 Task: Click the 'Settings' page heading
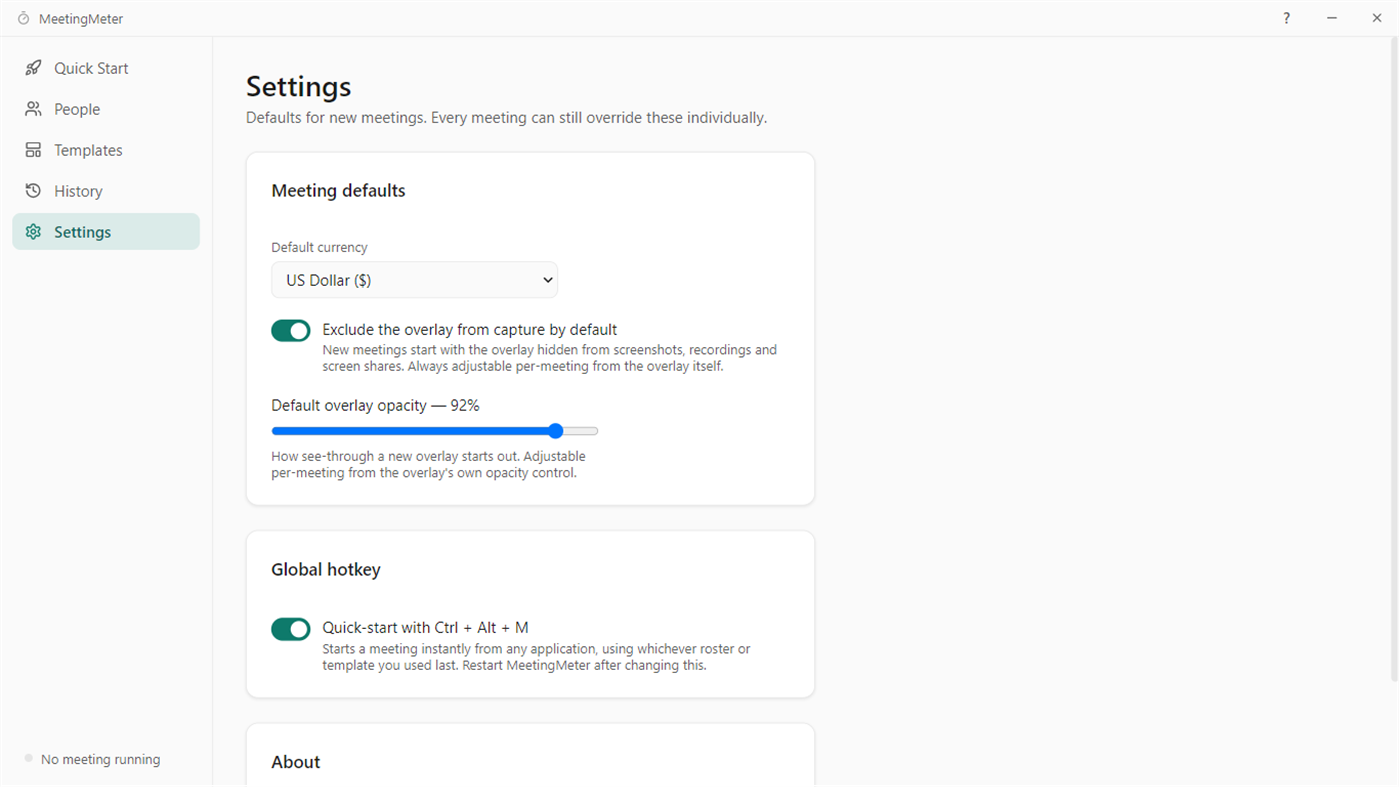tap(298, 87)
